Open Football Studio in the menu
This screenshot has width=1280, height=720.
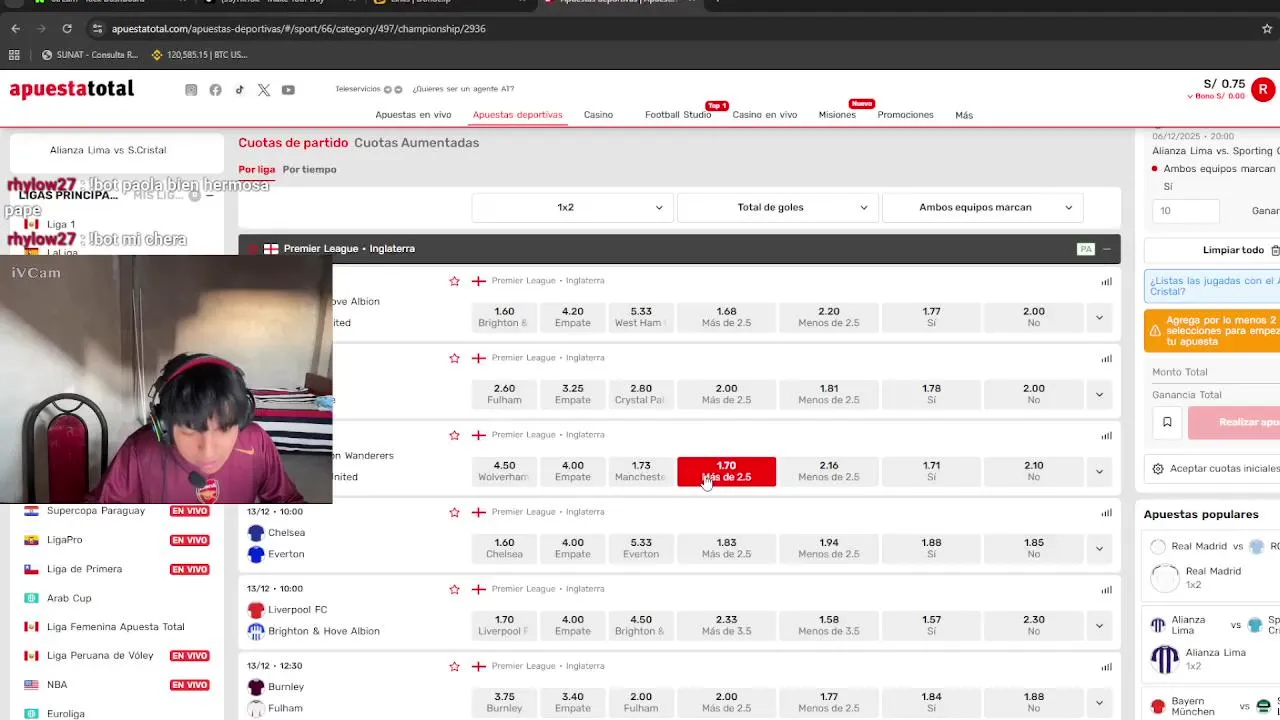click(678, 115)
